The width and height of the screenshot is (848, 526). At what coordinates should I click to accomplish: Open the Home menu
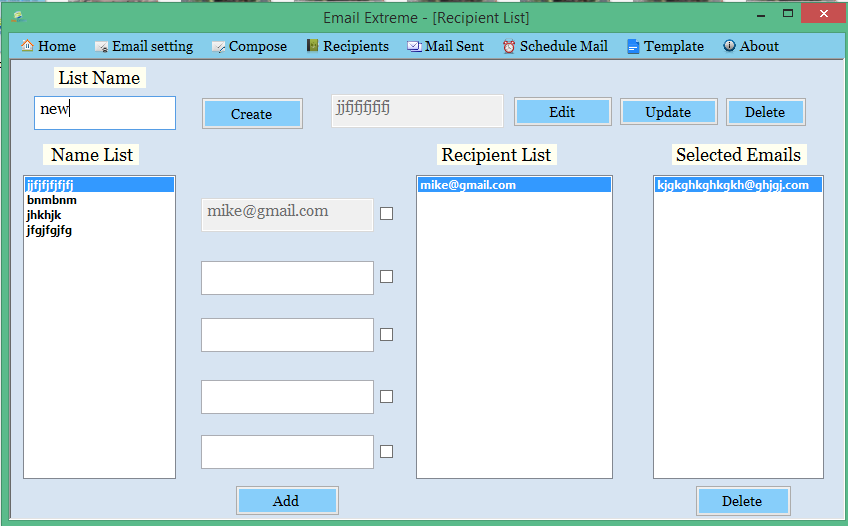49,46
